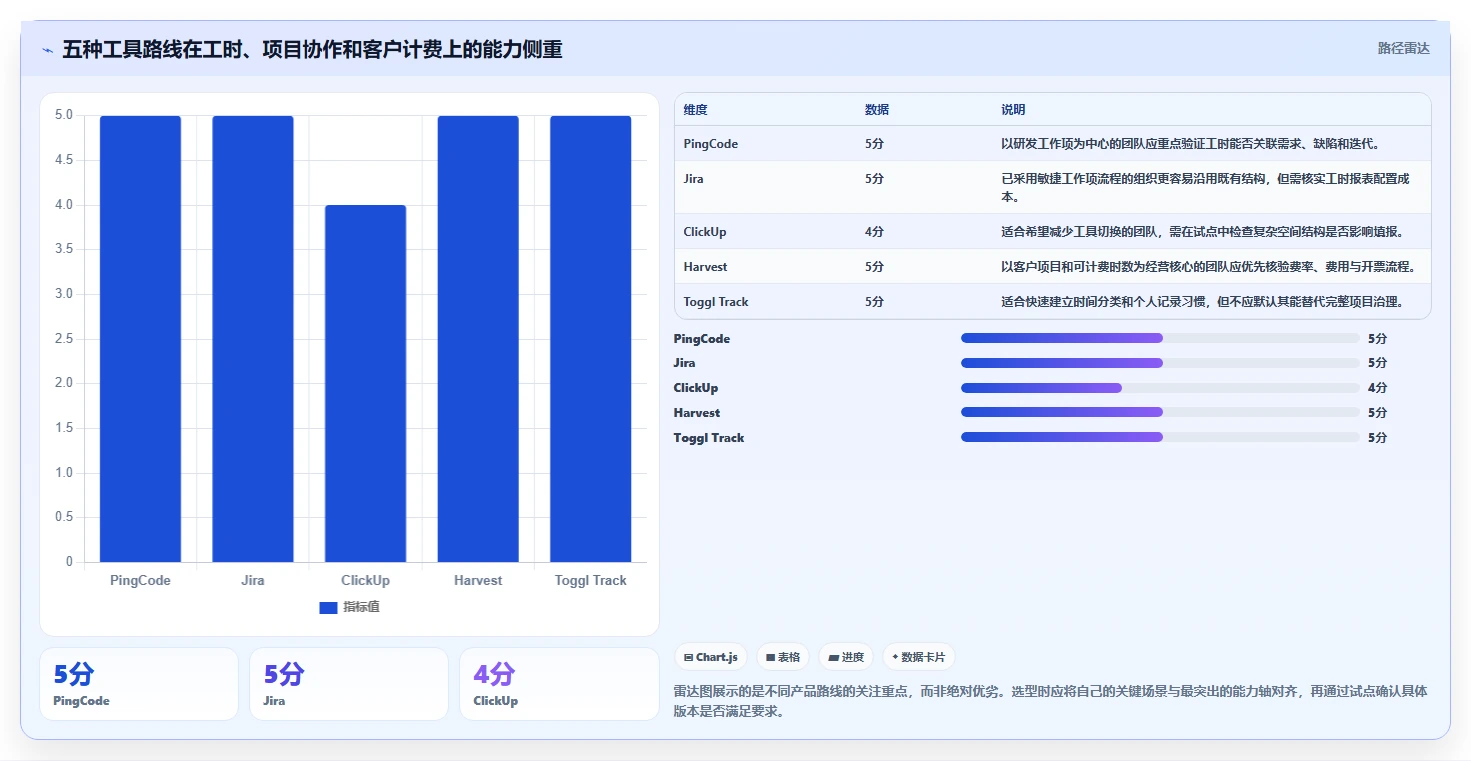
Task: Click the Jira progress bar
Action: point(1160,363)
